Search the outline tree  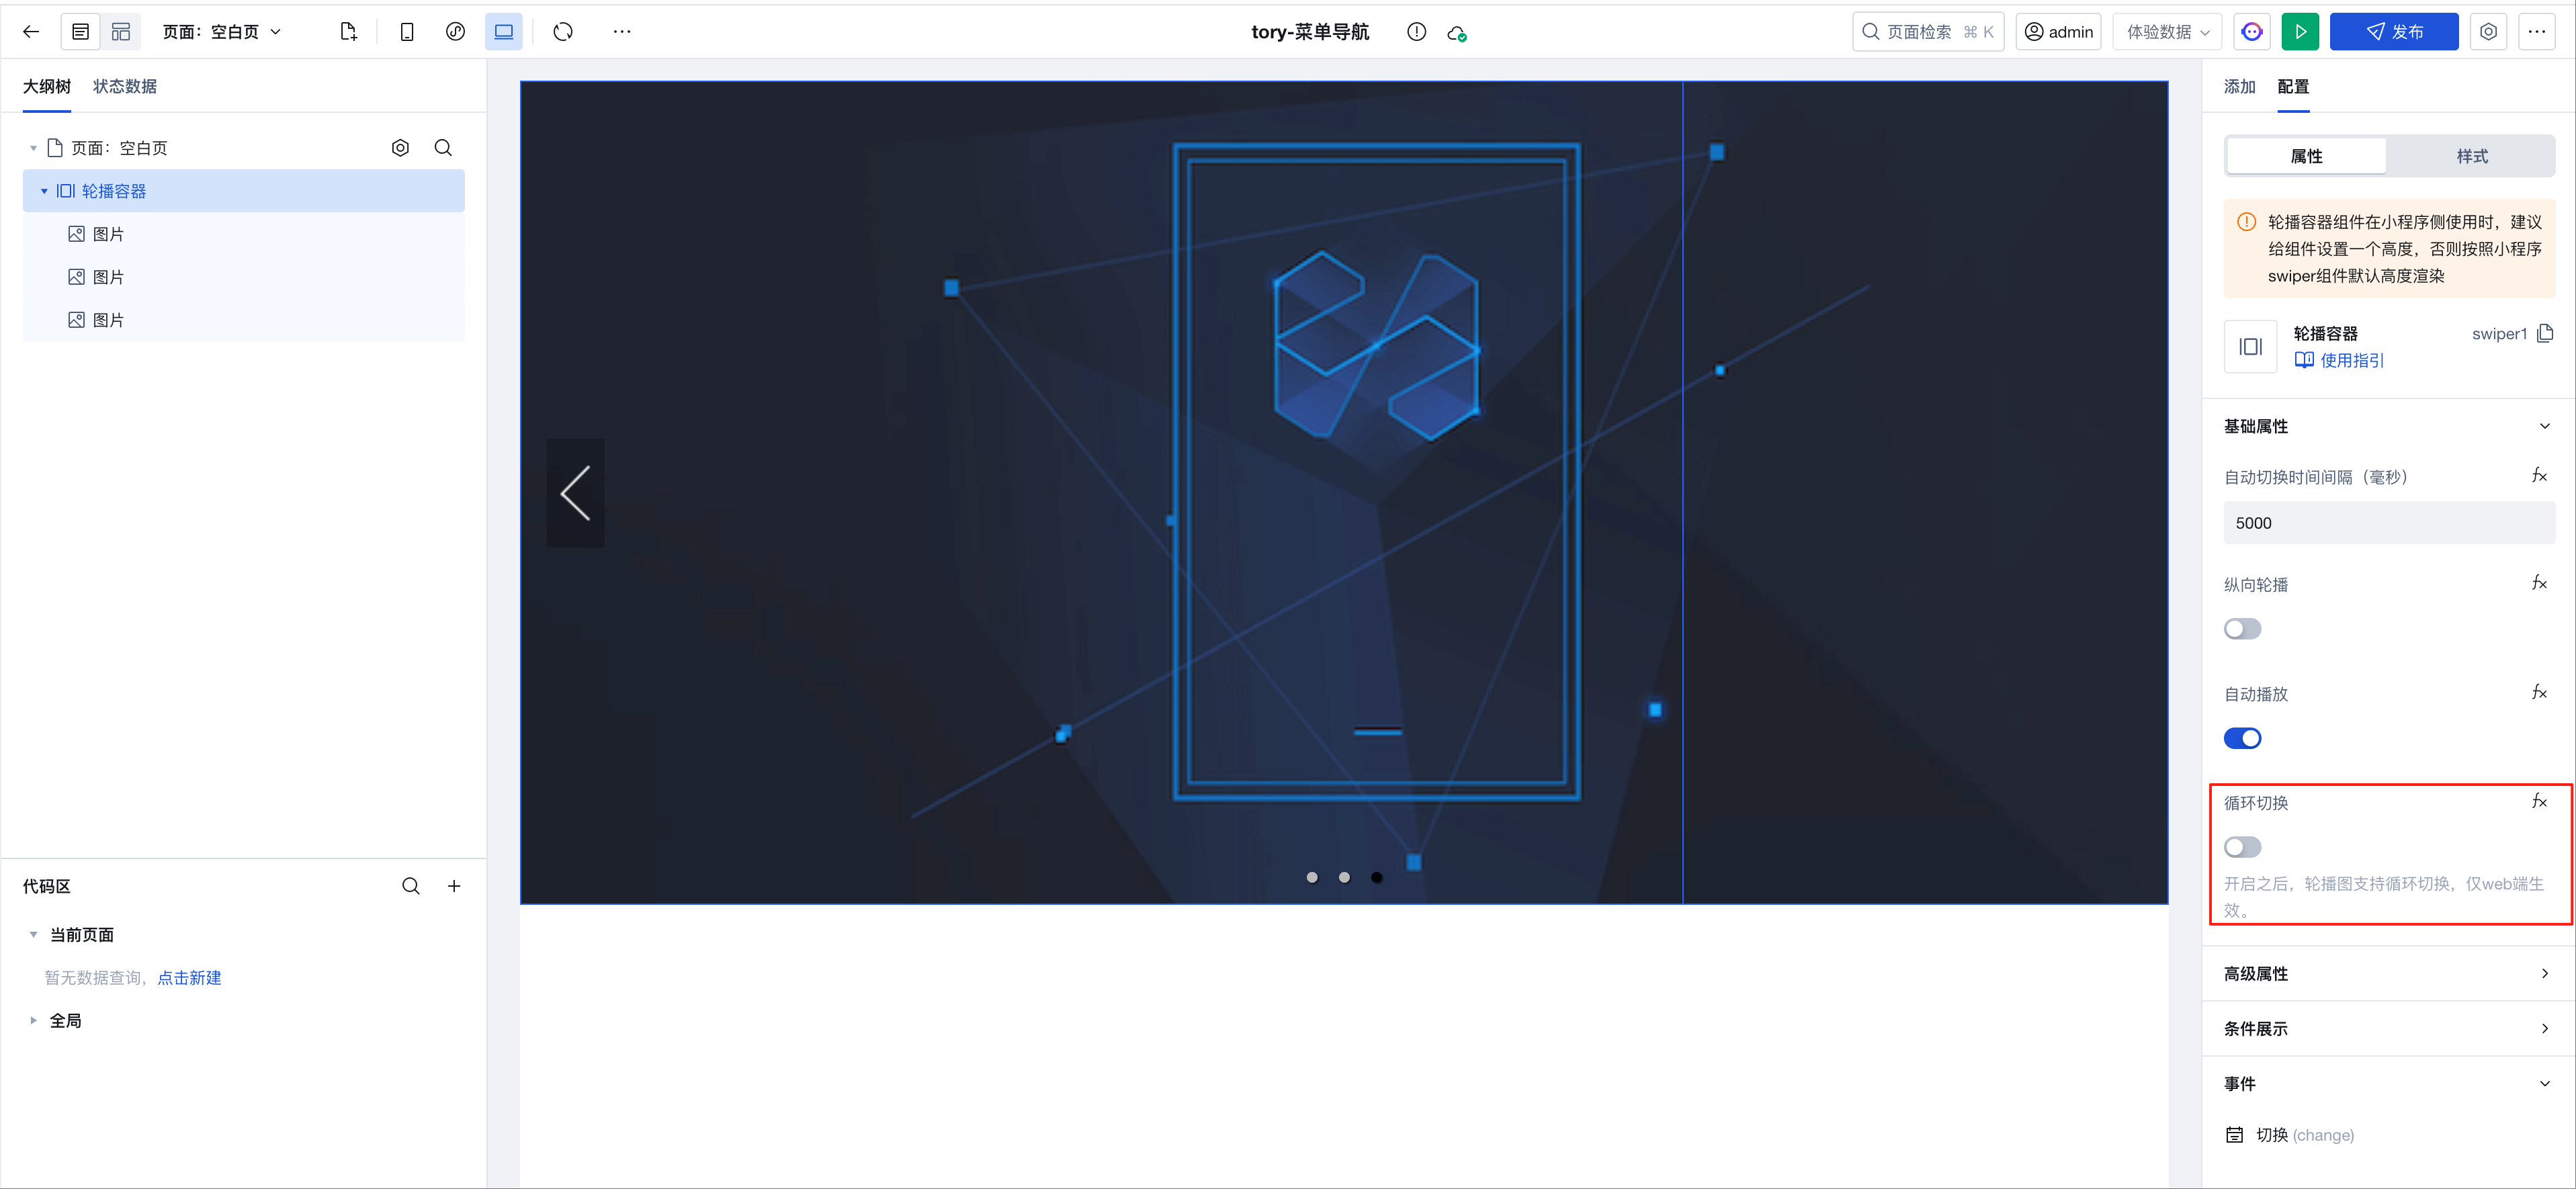point(443,148)
